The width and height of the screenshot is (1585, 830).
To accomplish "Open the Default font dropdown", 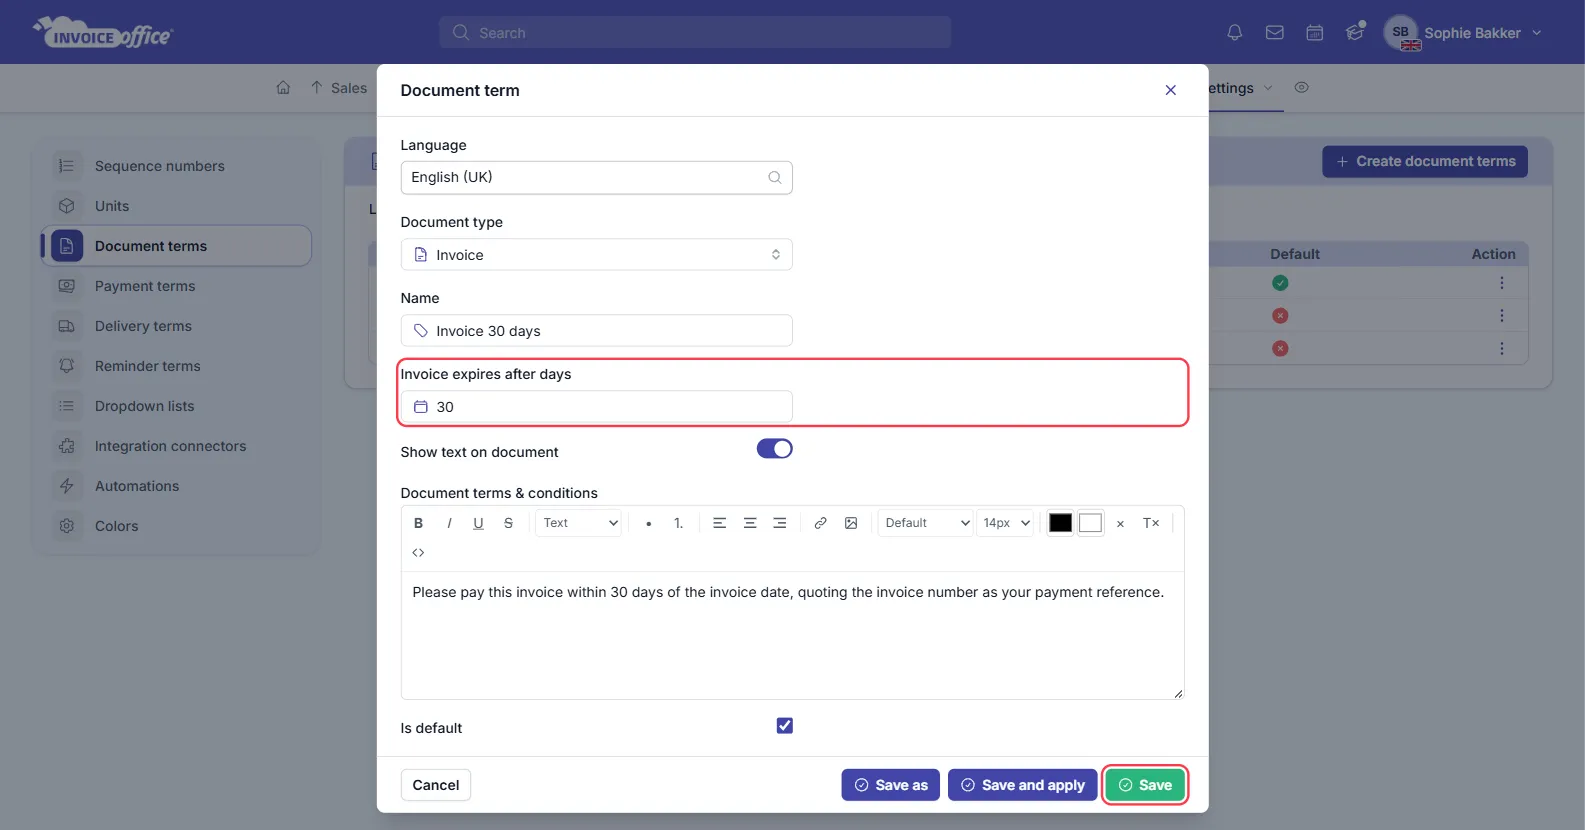I will [x=926, y=523].
